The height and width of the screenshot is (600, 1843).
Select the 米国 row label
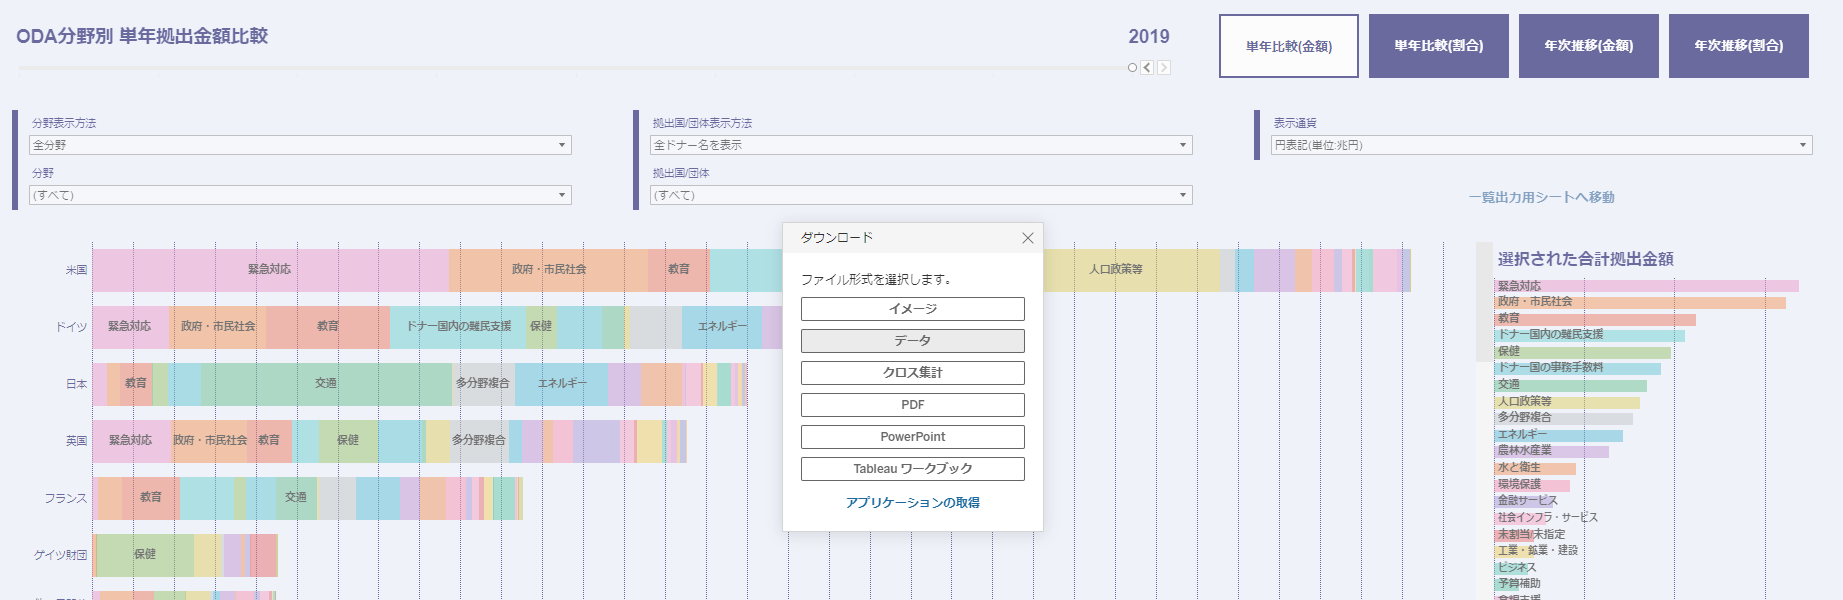(76, 271)
